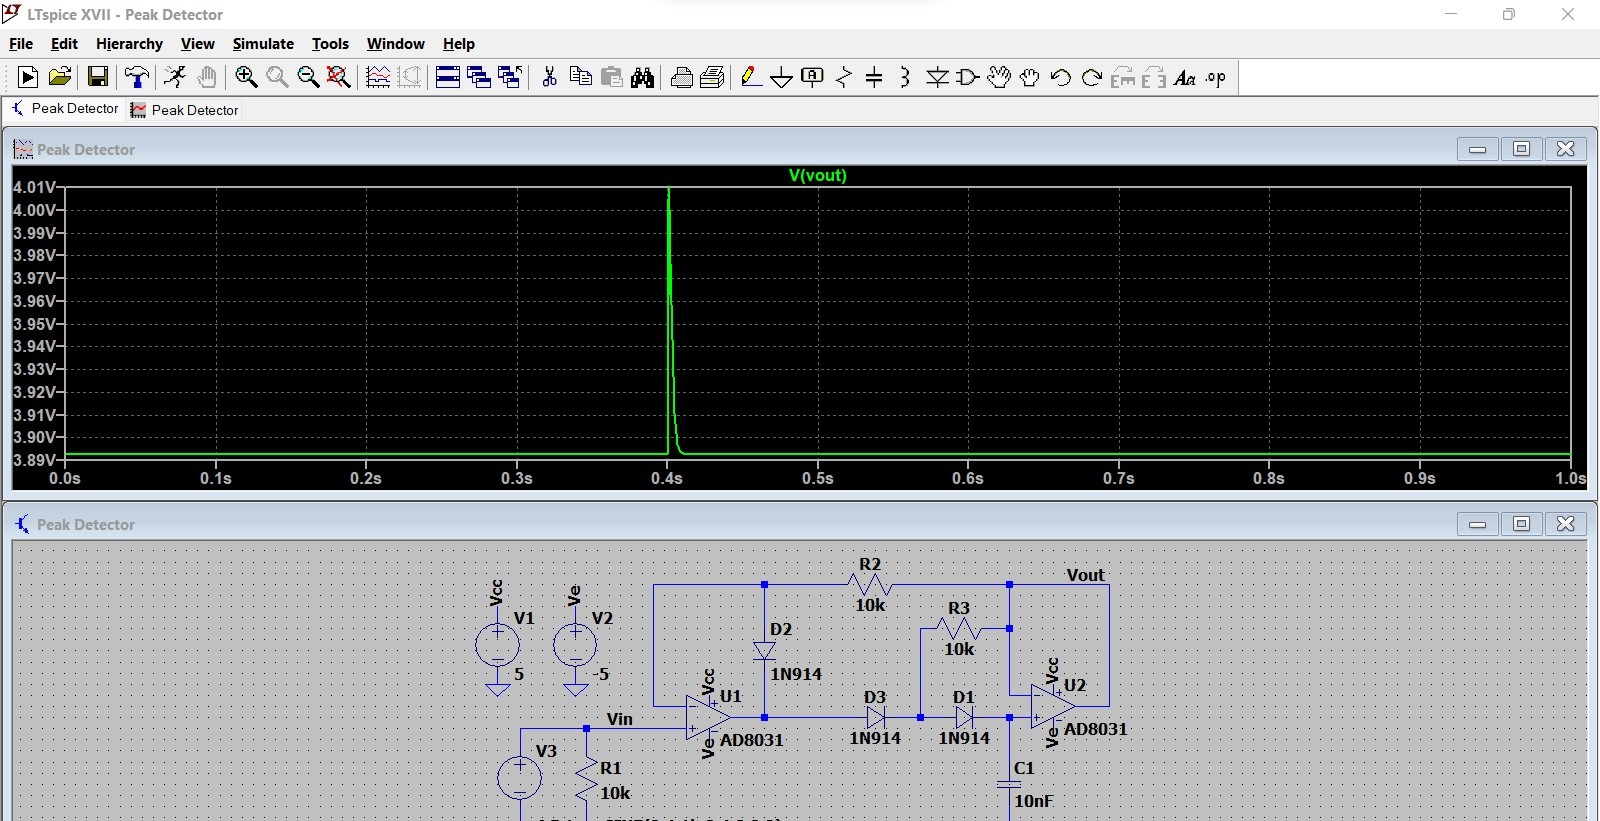Switch to the Peak Detector waveform tab
The height and width of the screenshot is (821, 1600).
coord(185,110)
